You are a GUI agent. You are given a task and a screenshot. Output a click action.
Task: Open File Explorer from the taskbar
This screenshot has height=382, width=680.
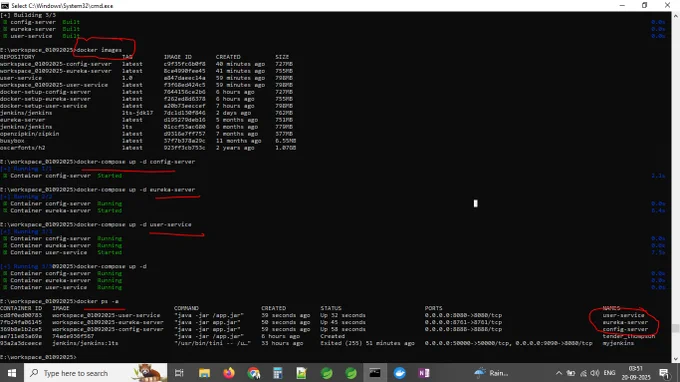[204, 373]
